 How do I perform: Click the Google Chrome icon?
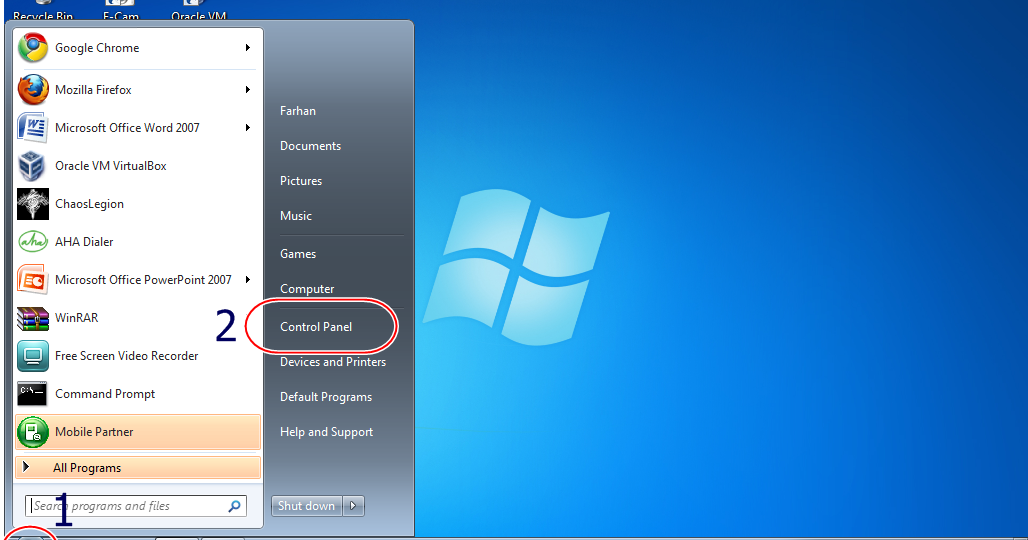(x=33, y=48)
